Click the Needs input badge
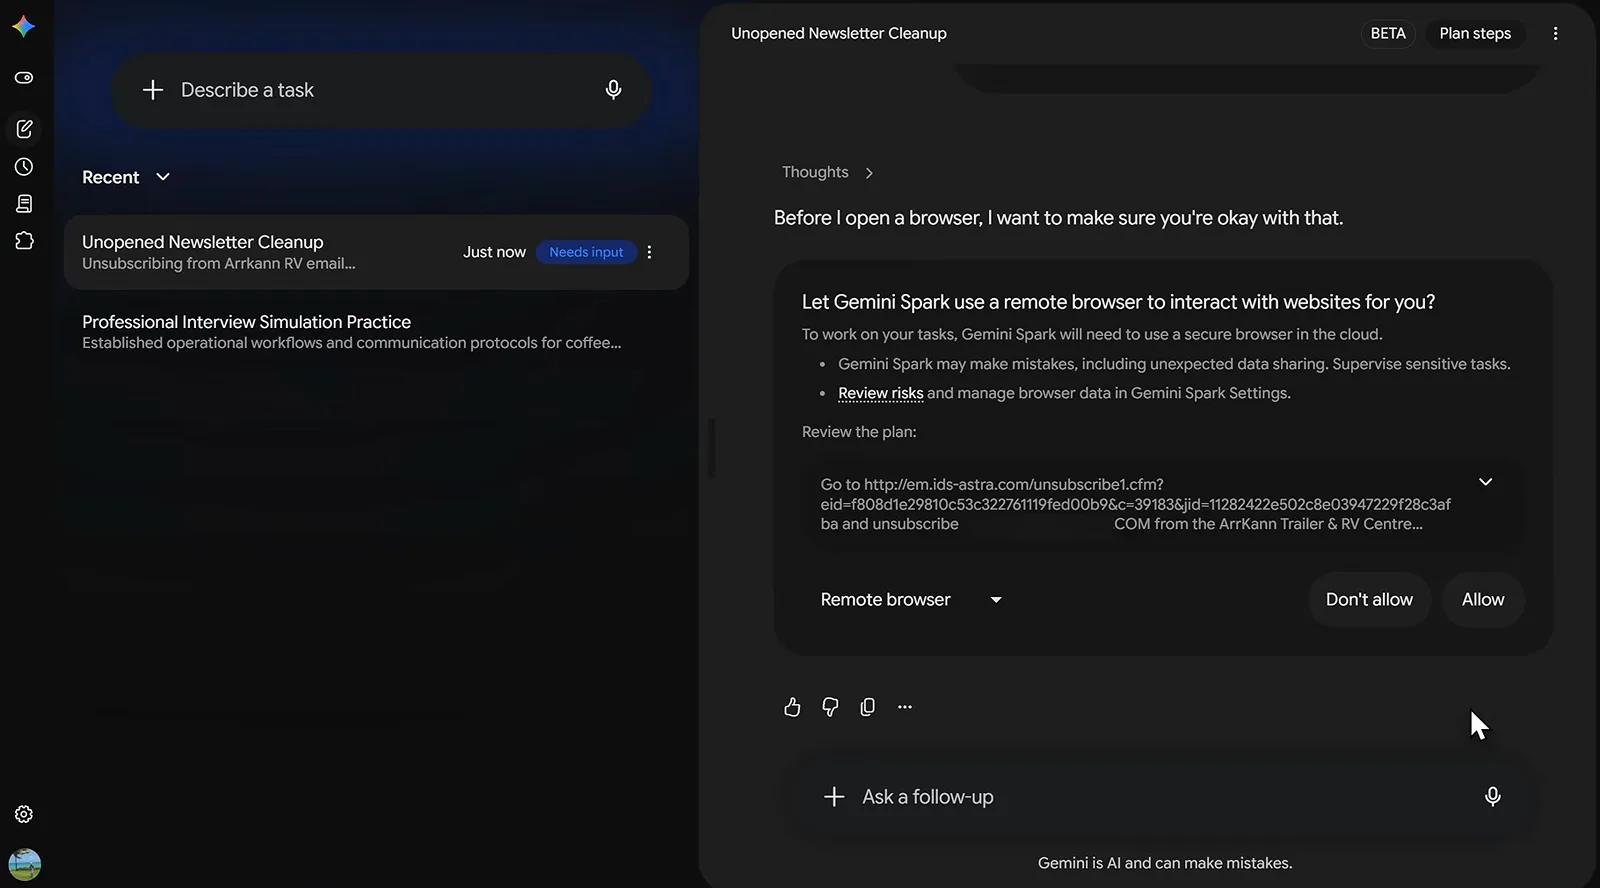This screenshot has height=888, width=1600. (x=586, y=252)
